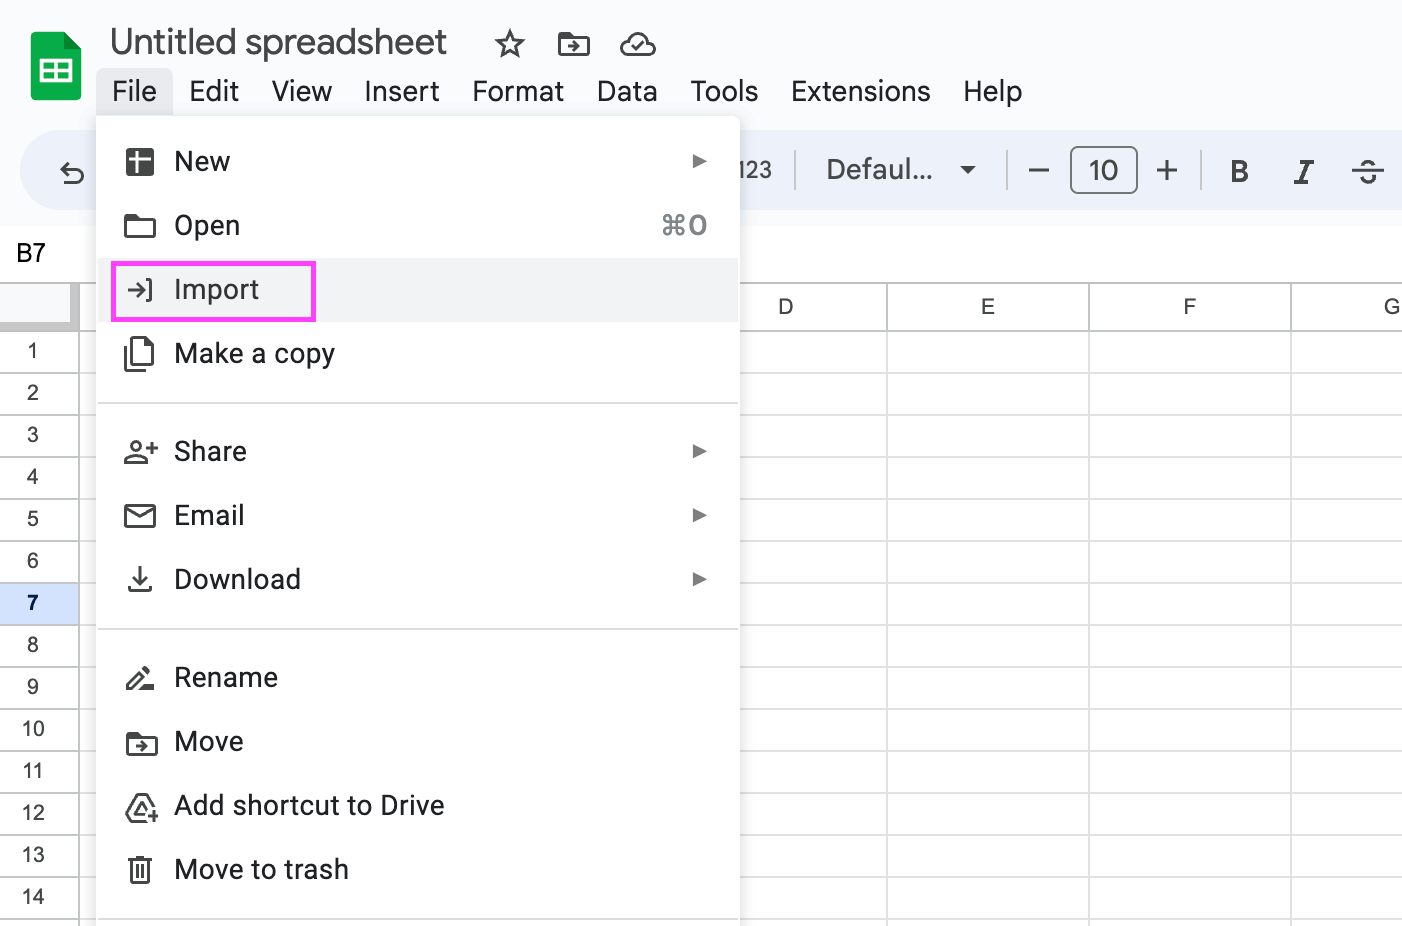Decrease the font size
This screenshot has width=1402, height=926.
(1038, 171)
